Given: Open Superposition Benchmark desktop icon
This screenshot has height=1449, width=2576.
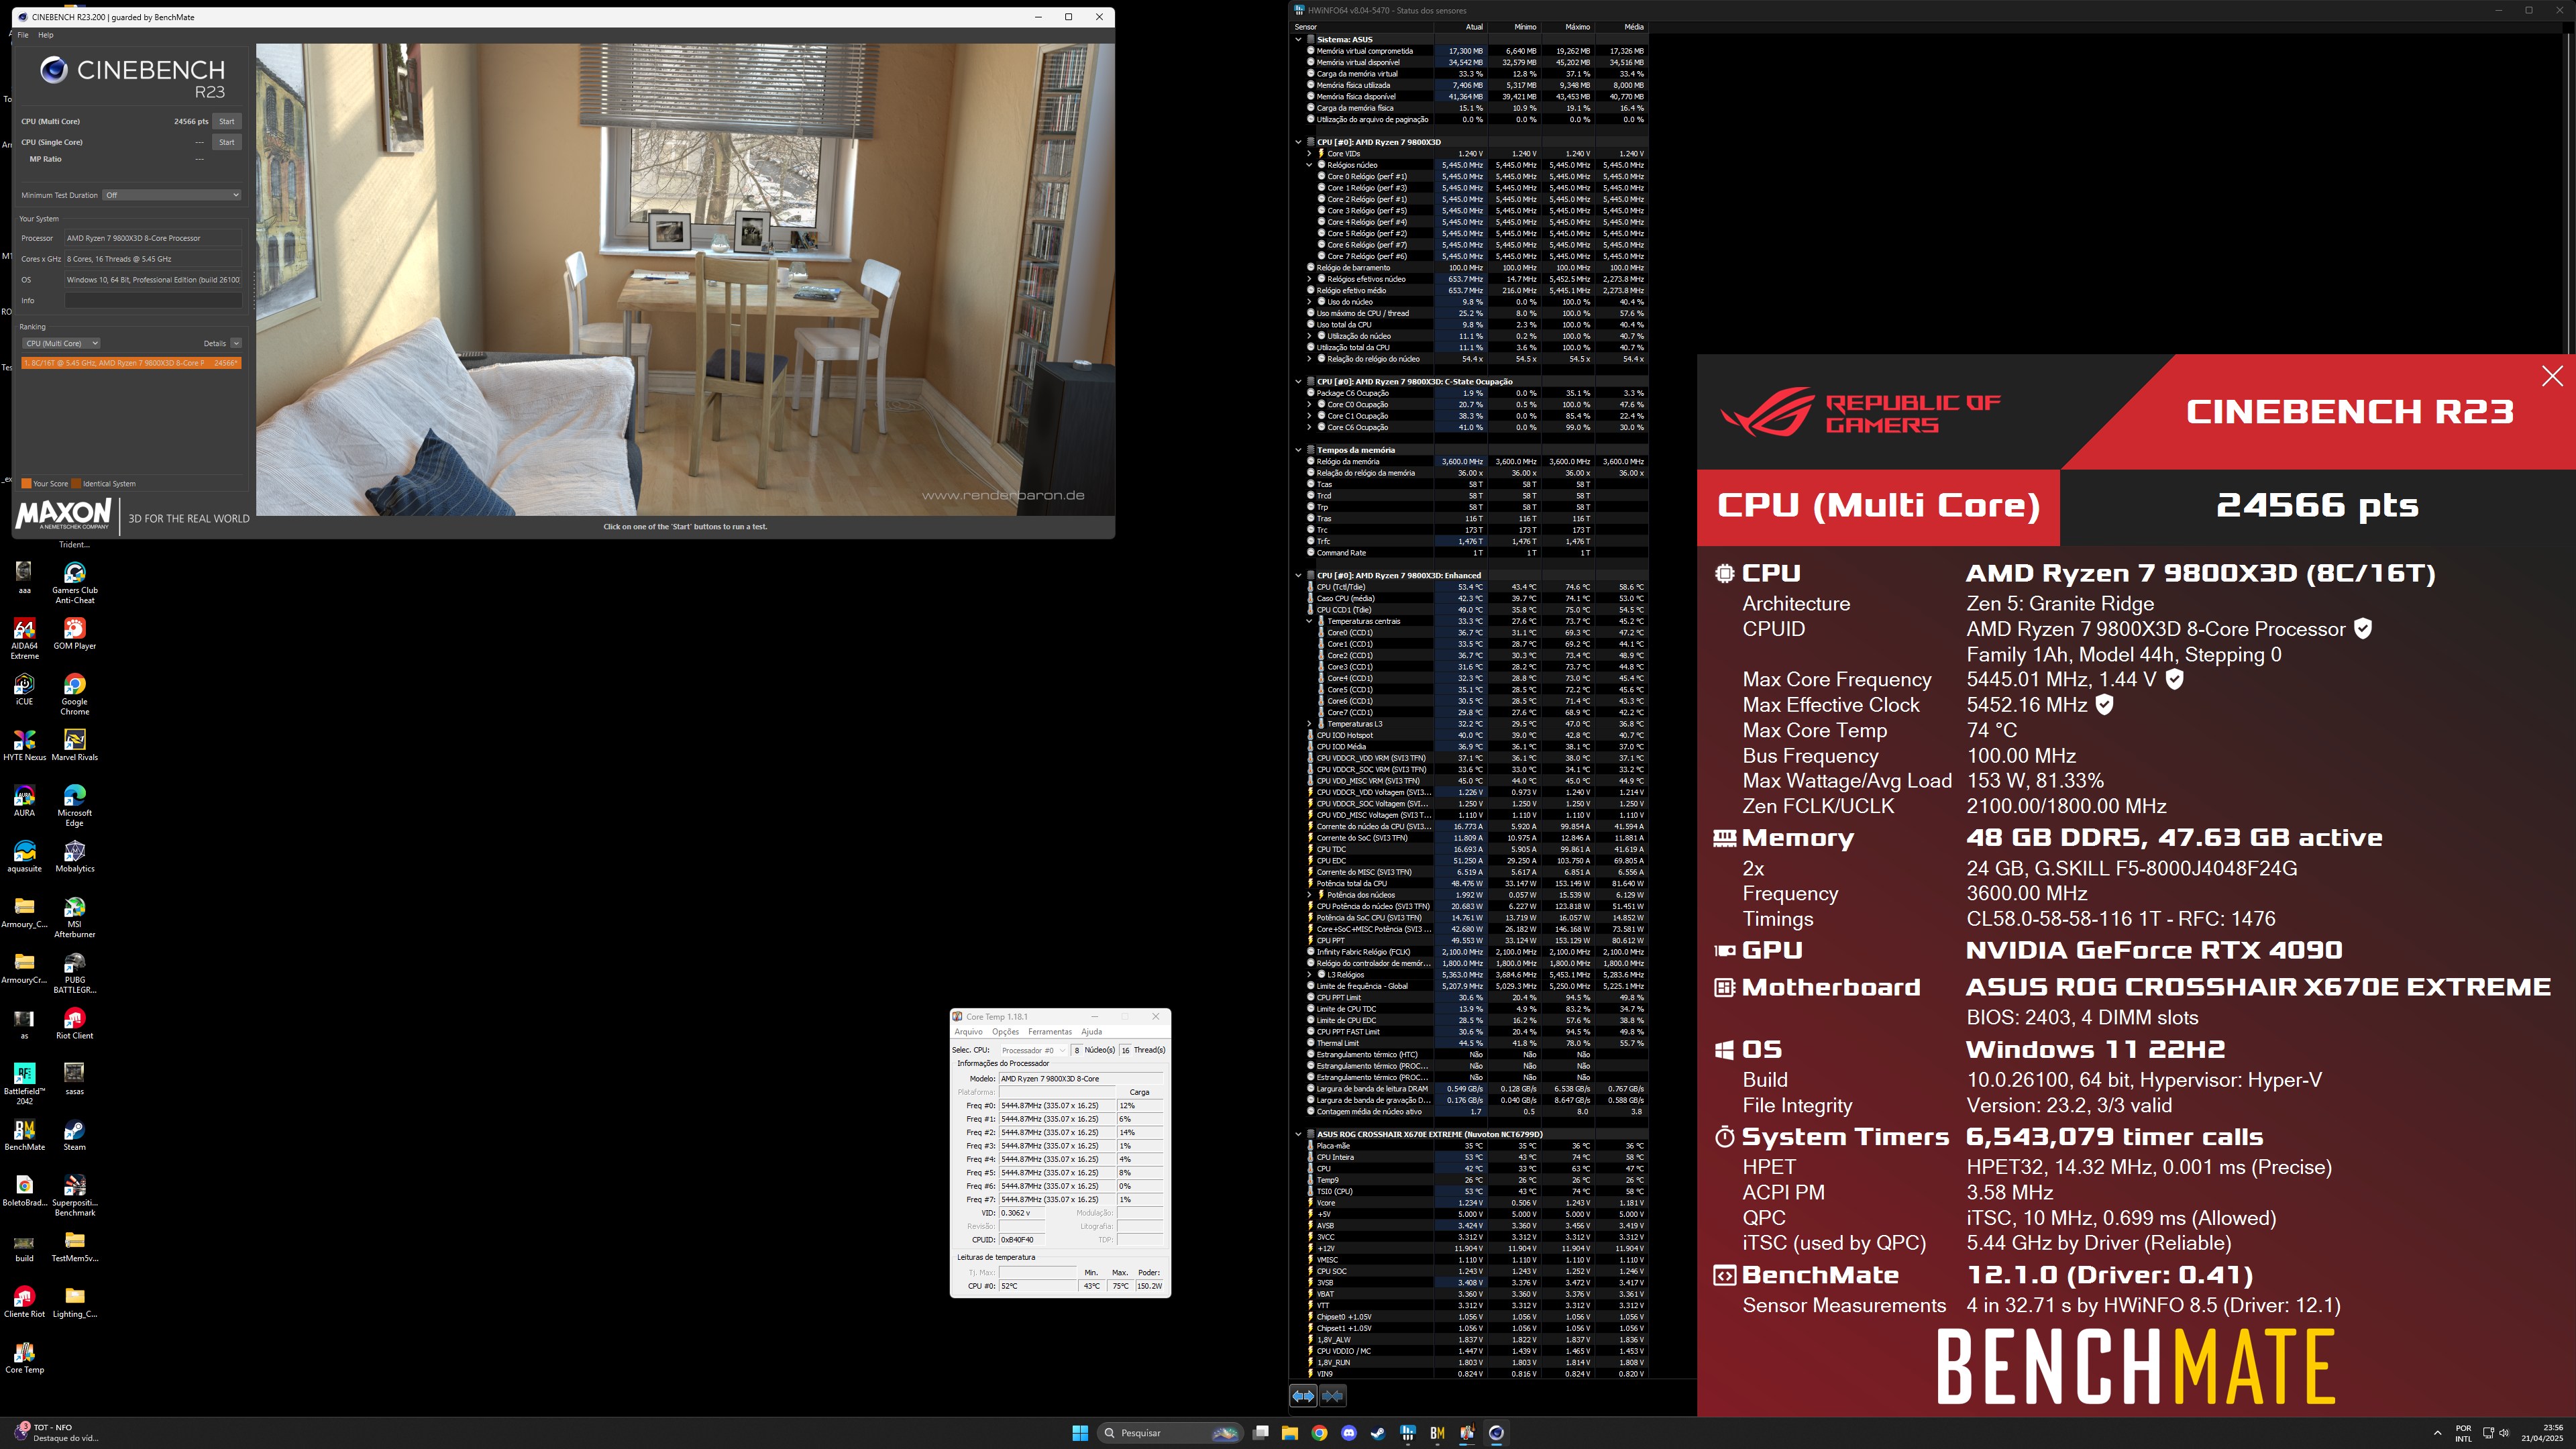Looking at the screenshot, I should point(74,1195).
